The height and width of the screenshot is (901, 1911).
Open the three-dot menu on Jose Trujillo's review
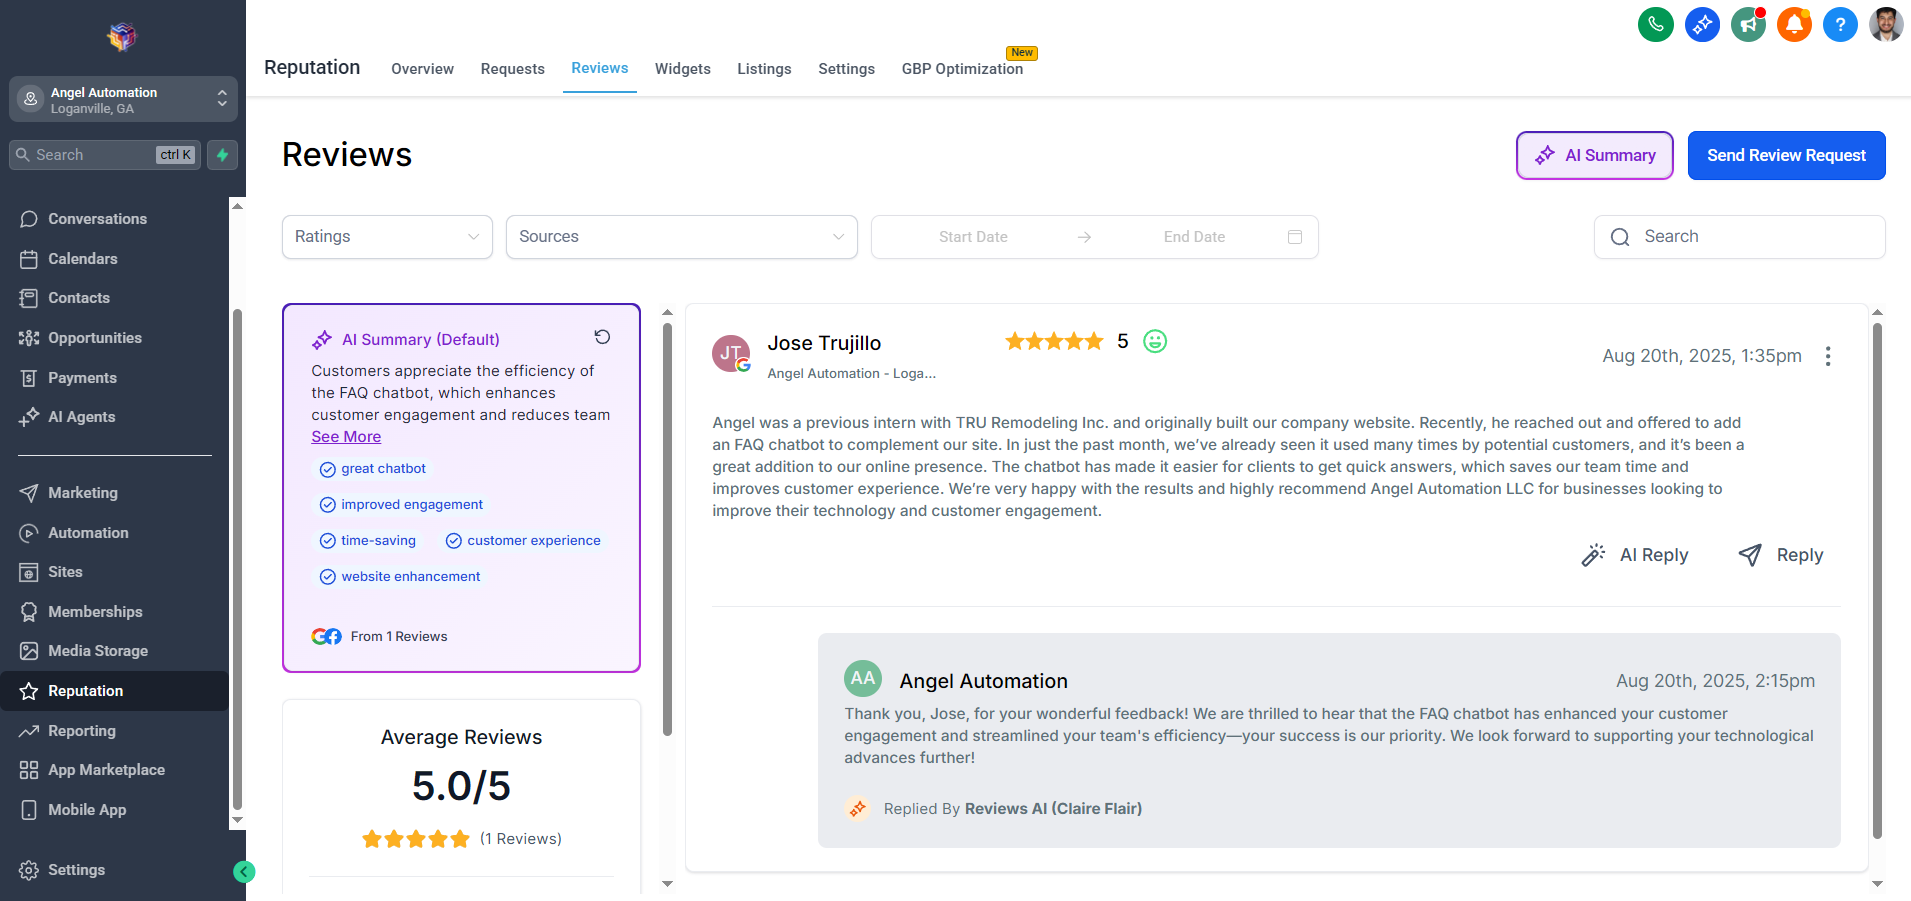tap(1828, 355)
